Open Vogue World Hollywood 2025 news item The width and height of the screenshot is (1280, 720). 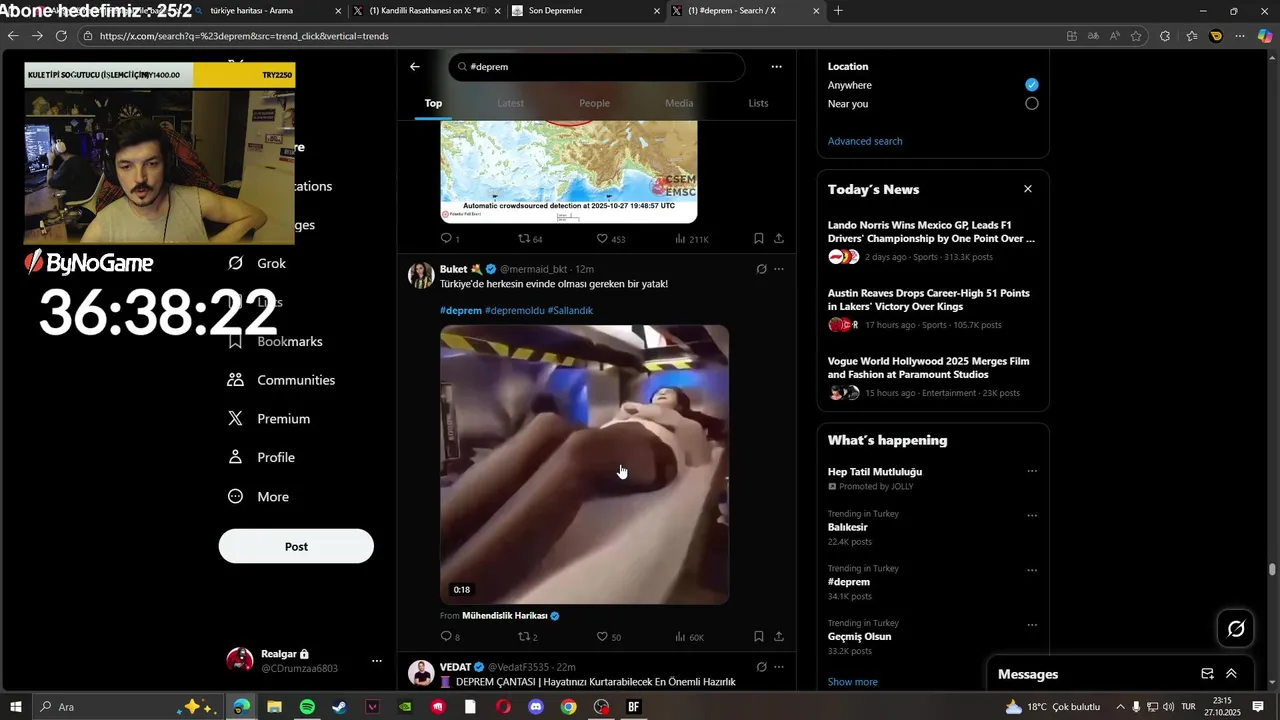[932, 377]
